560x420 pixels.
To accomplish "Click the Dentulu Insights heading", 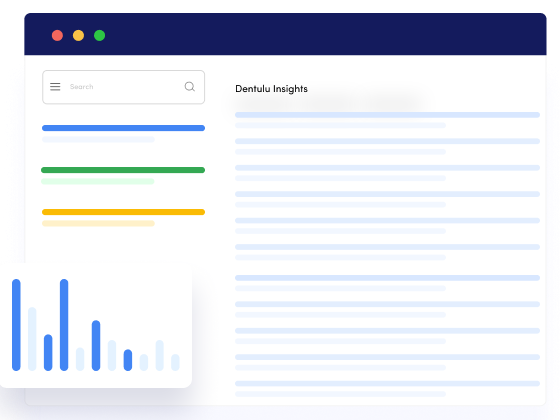I will point(271,89).
